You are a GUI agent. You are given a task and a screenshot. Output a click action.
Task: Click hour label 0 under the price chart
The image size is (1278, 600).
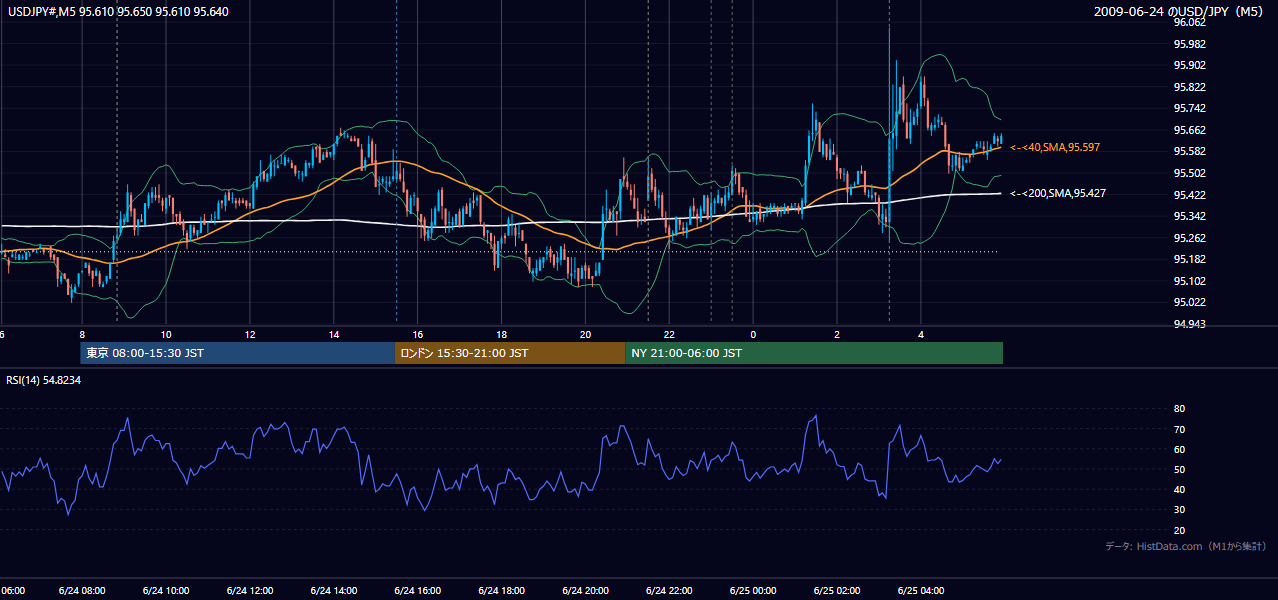click(753, 334)
